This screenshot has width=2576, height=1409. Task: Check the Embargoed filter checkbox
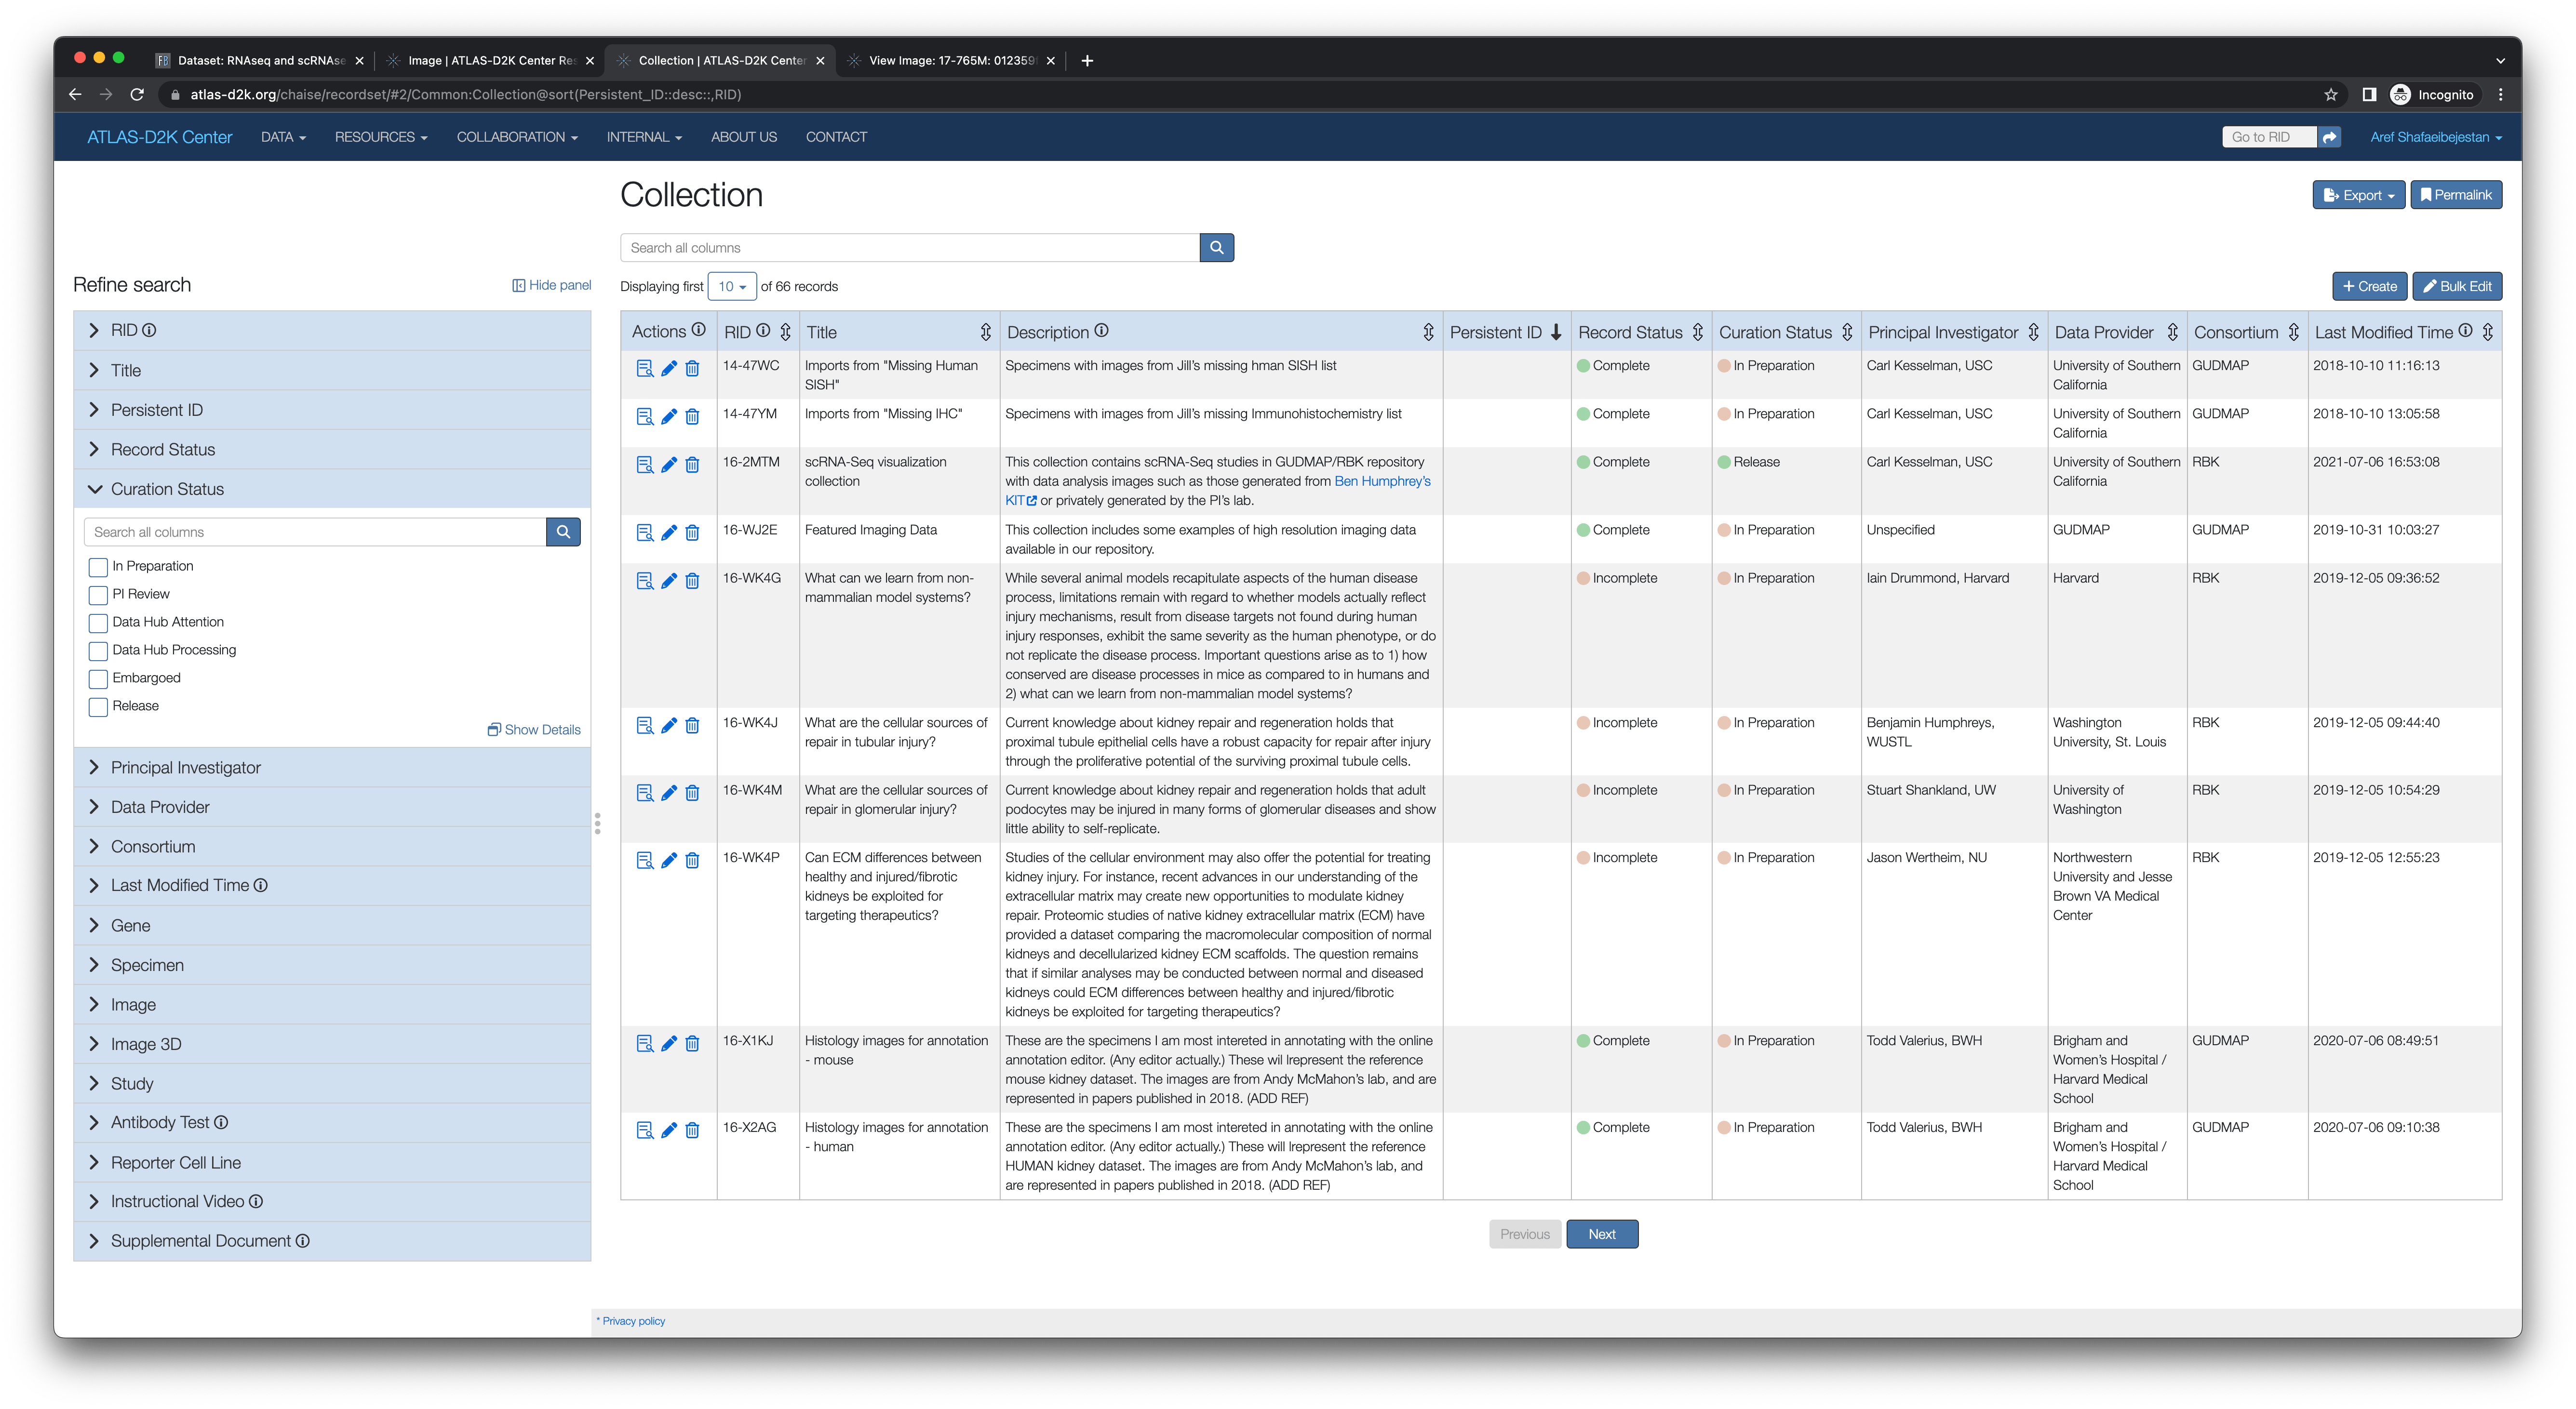[97, 679]
